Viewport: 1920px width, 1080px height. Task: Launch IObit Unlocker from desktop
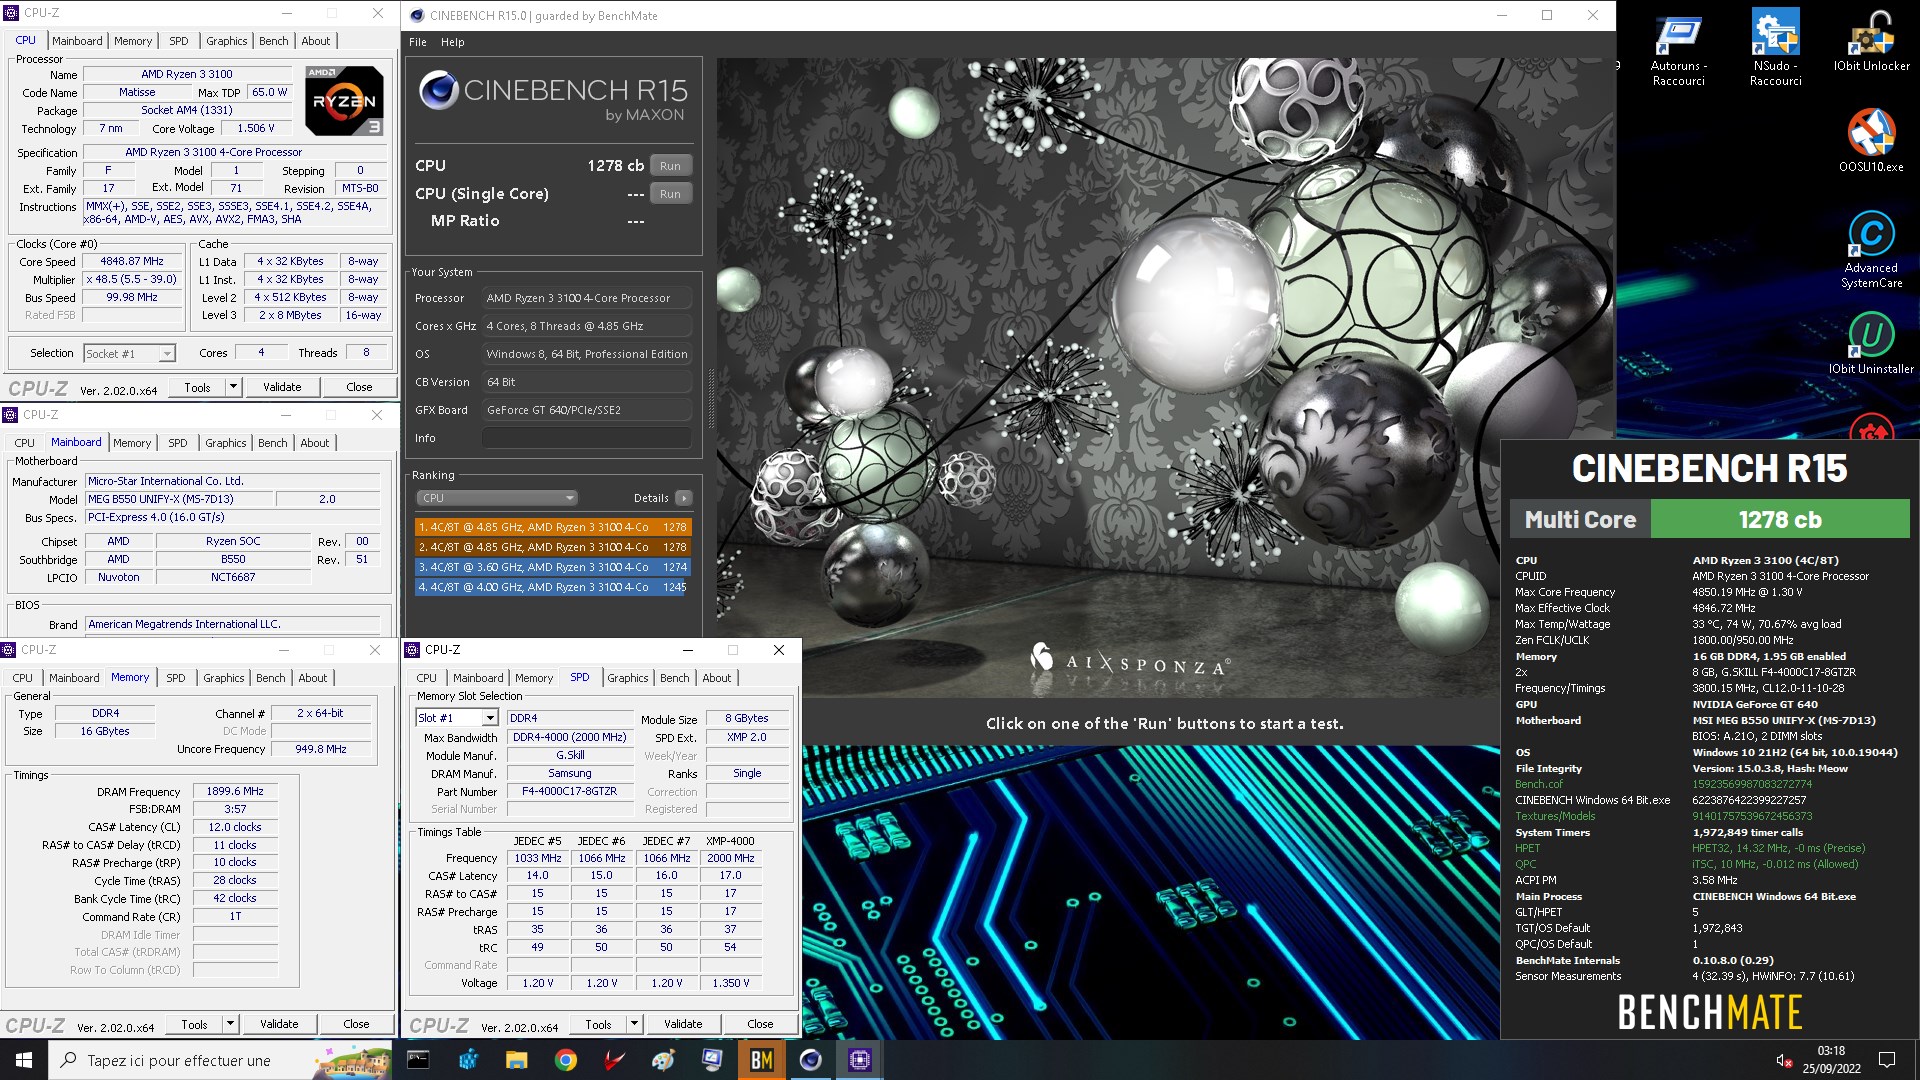(1871, 42)
